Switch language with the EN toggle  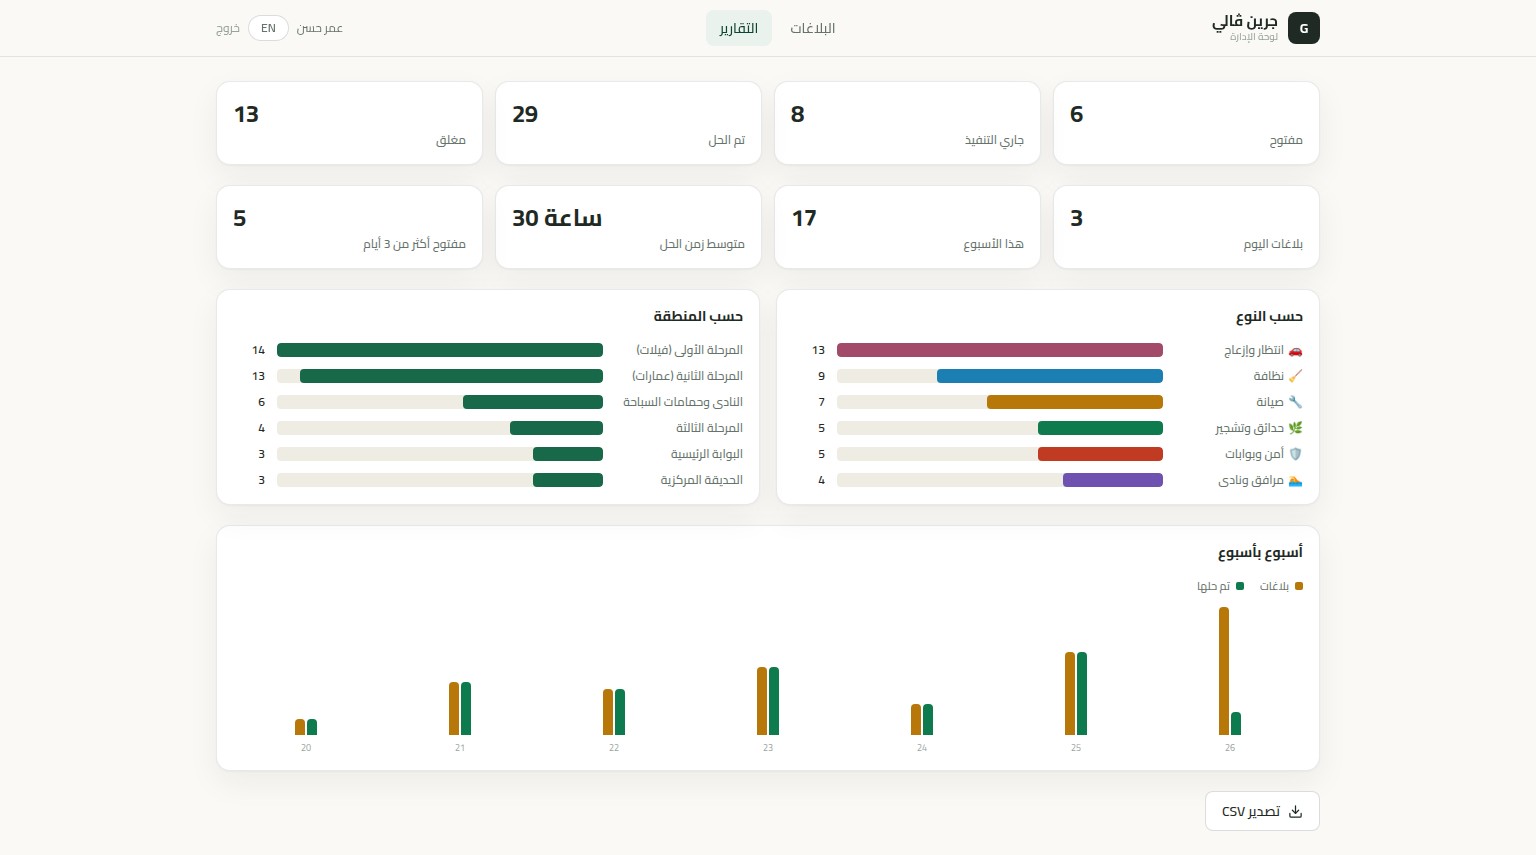pos(268,28)
